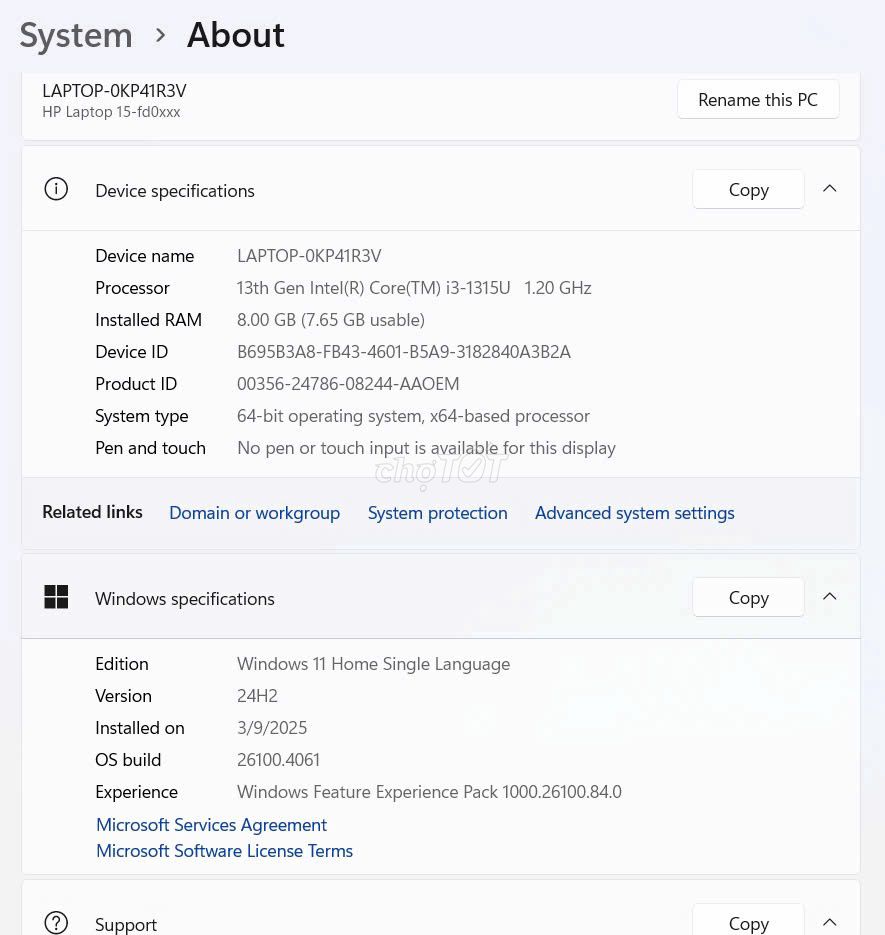Click the Windows logo icon beside Windows specifications
885x935 pixels.
click(x=56, y=597)
